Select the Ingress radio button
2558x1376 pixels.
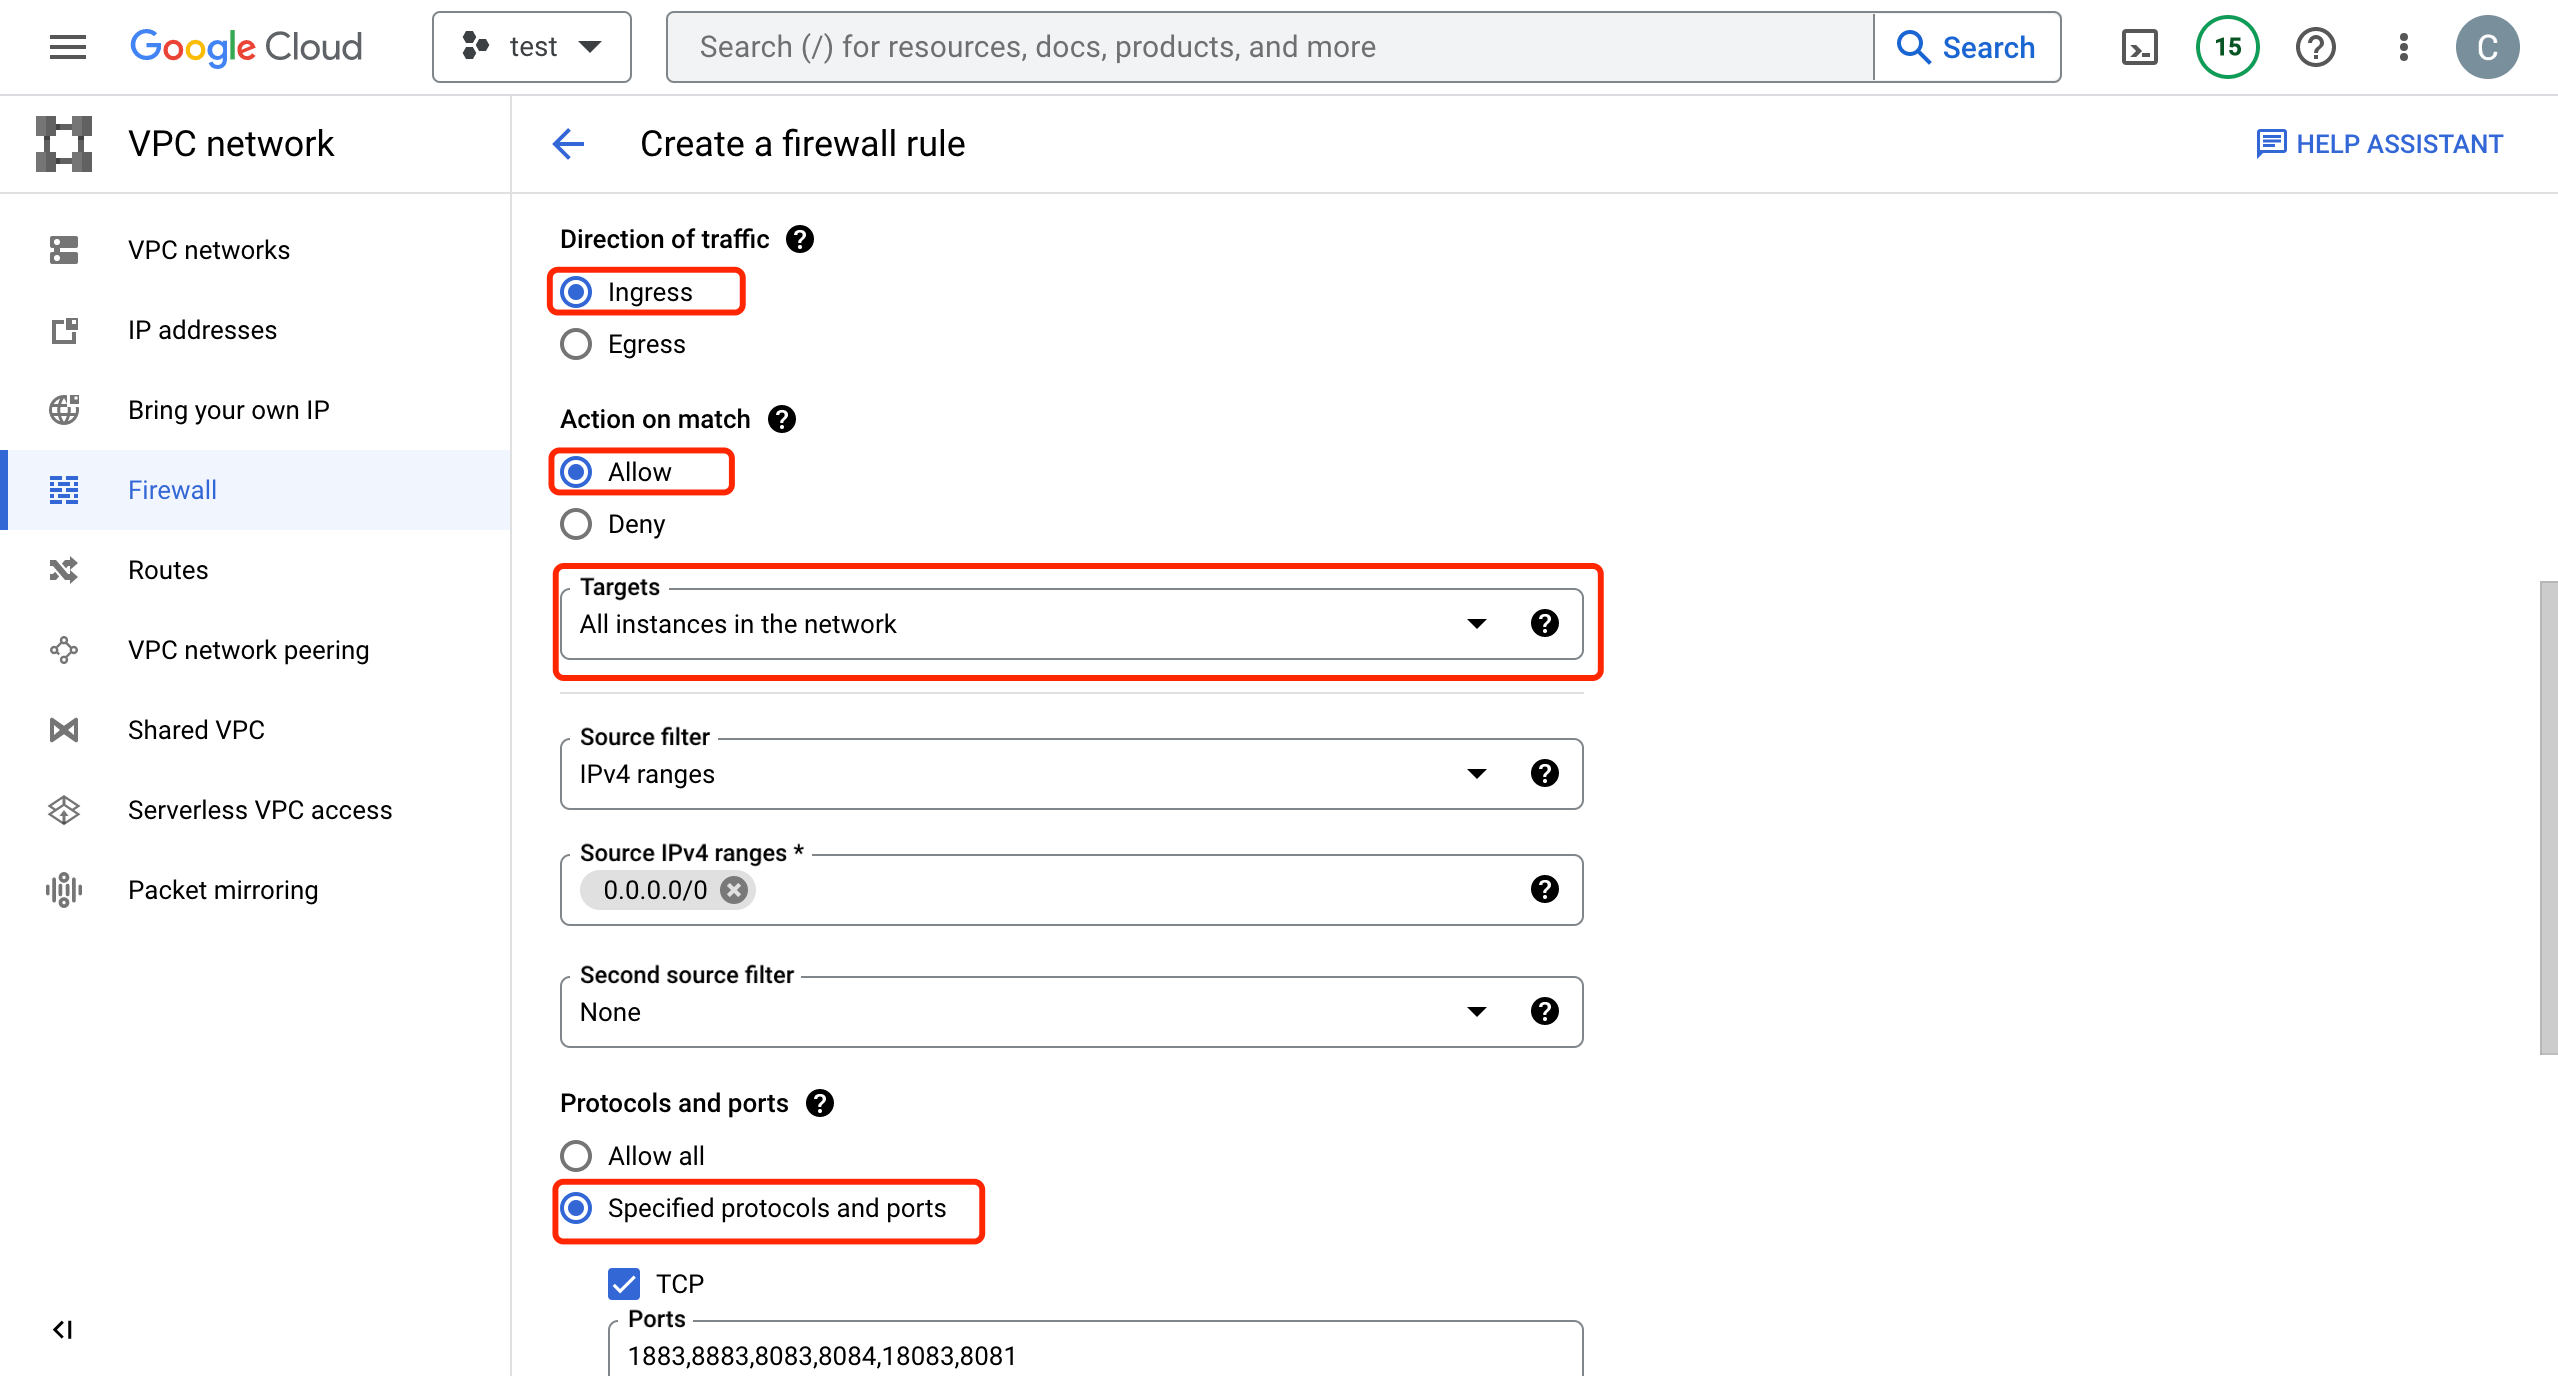576,291
